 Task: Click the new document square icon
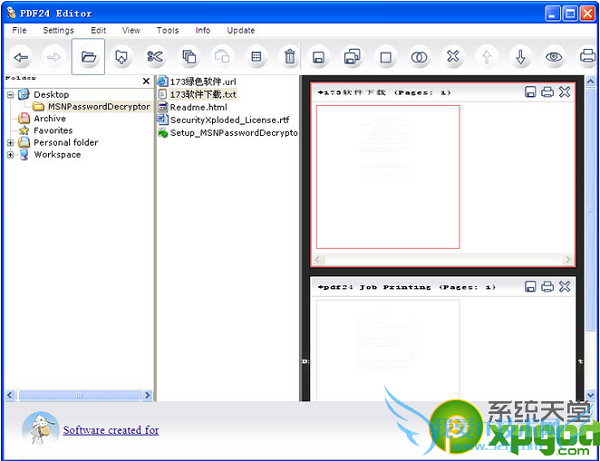[x=386, y=57]
